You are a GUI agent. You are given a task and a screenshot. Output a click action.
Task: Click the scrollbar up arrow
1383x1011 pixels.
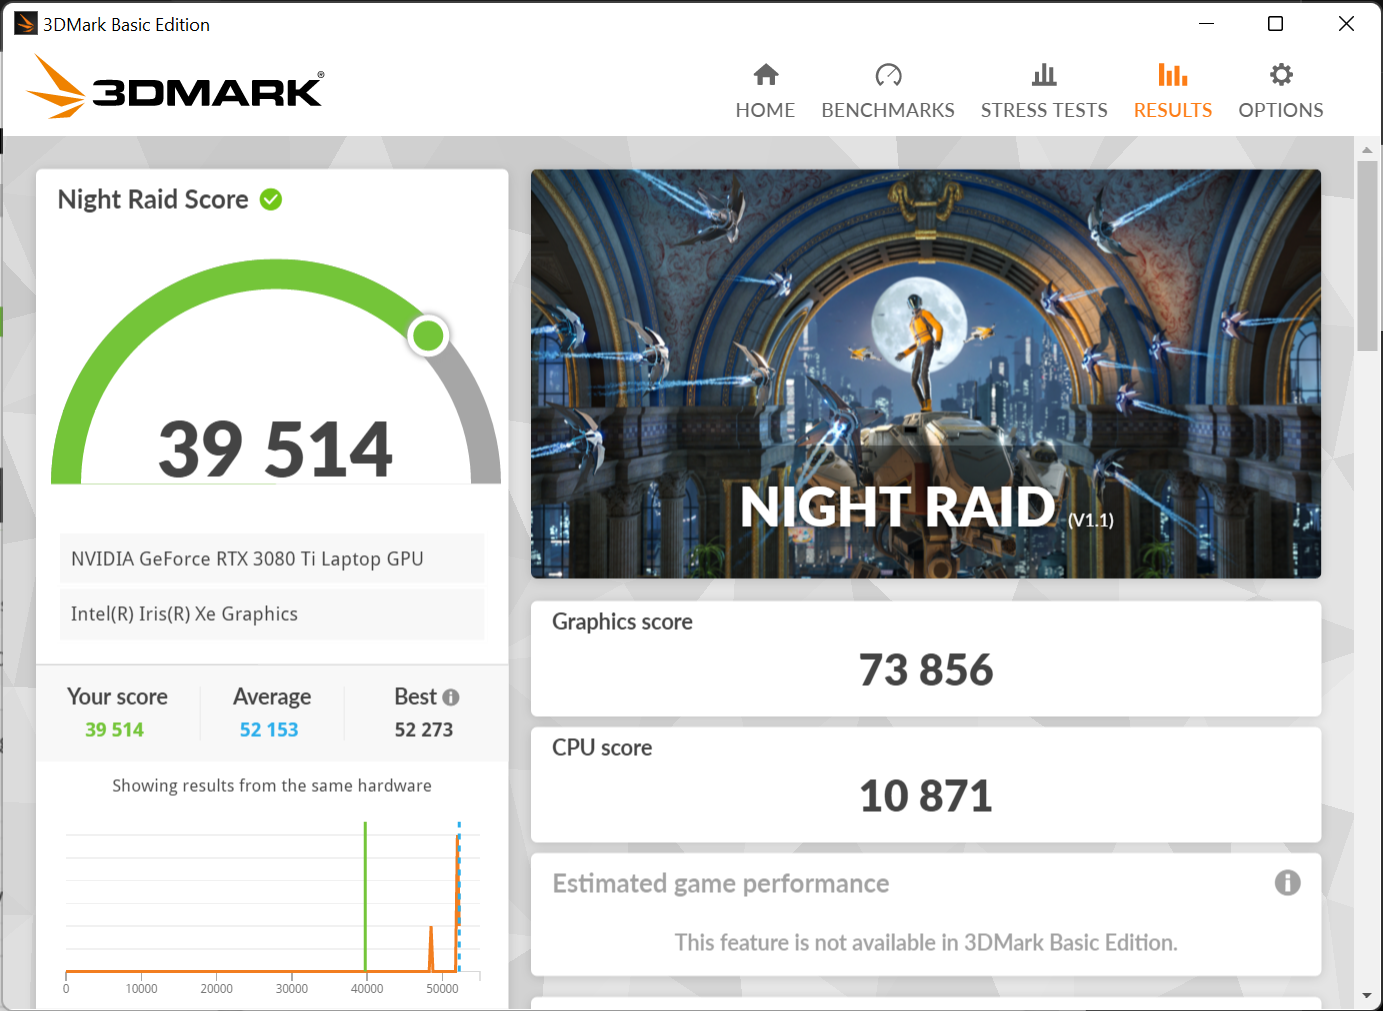[x=1367, y=150]
